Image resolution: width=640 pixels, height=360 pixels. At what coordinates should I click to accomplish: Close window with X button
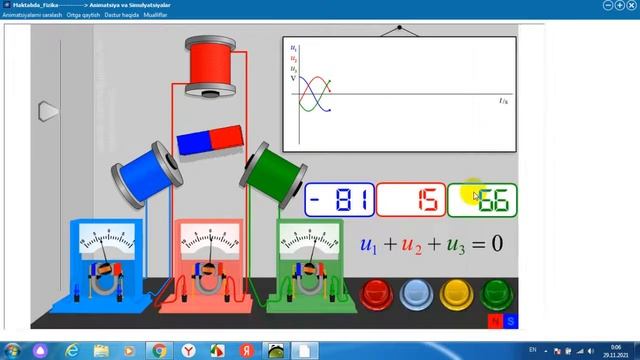tap(631, 5)
